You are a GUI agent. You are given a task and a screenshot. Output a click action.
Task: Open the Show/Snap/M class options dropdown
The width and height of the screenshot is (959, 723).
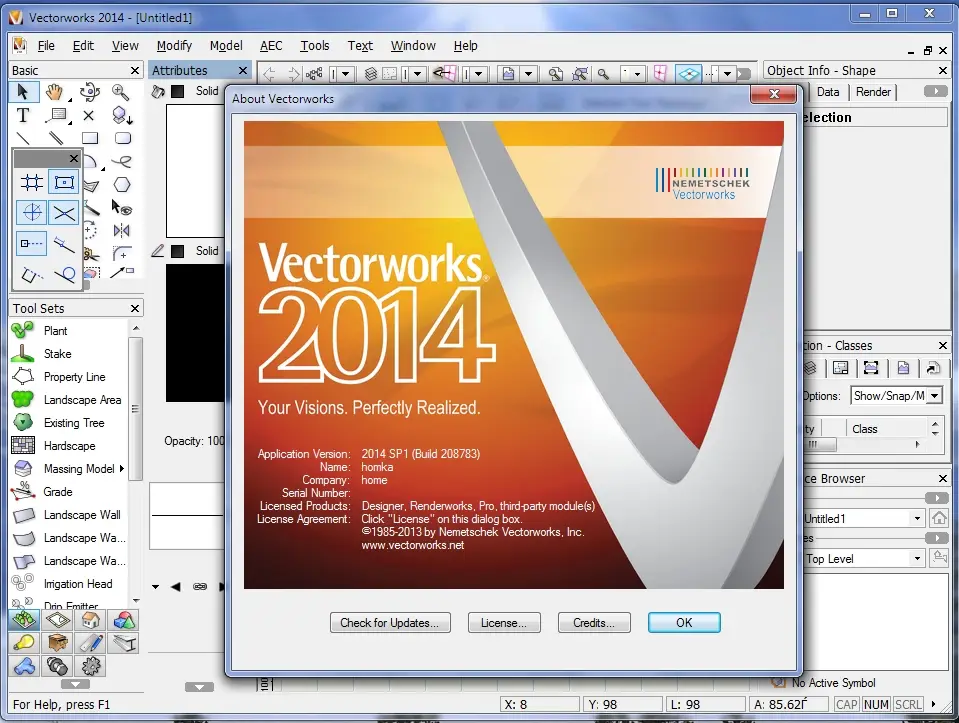point(935,396)
